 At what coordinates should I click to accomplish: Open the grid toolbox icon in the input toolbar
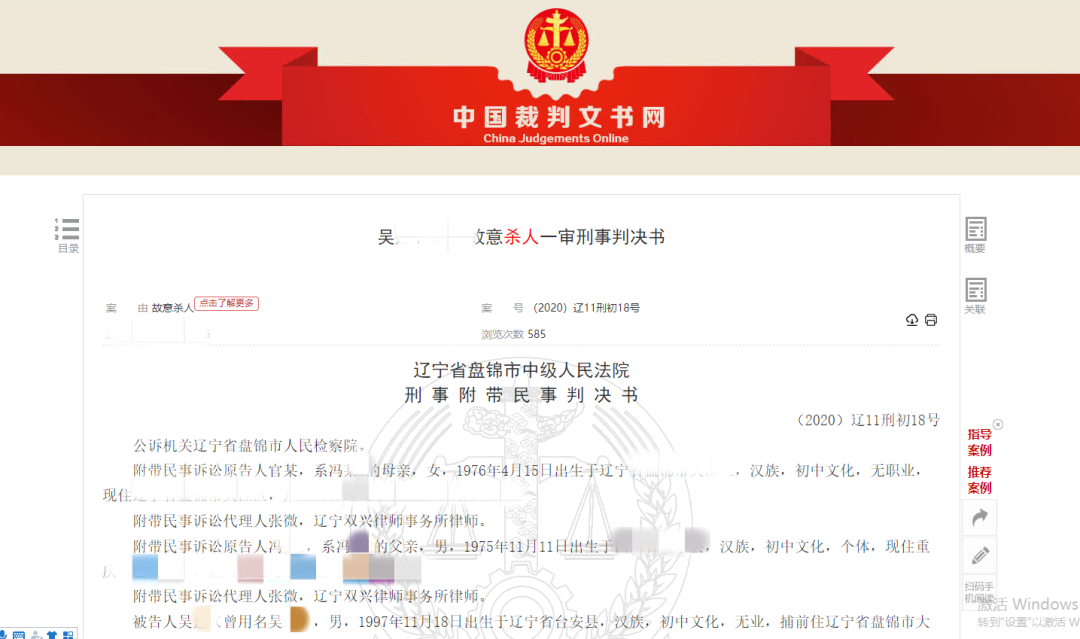67,635
